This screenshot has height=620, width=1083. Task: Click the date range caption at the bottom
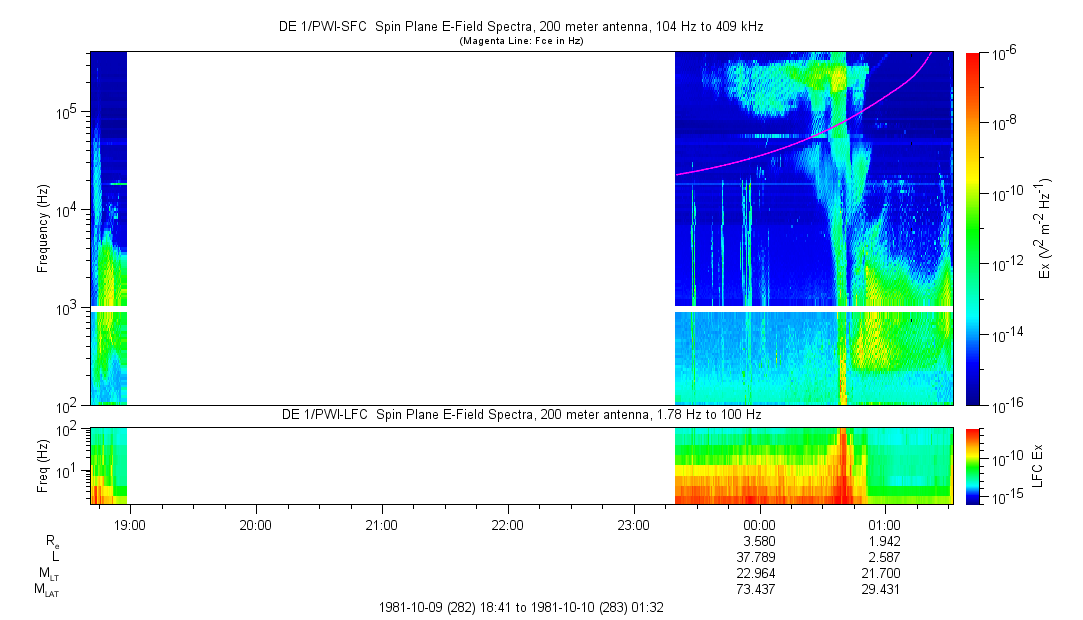click(520, 607)
